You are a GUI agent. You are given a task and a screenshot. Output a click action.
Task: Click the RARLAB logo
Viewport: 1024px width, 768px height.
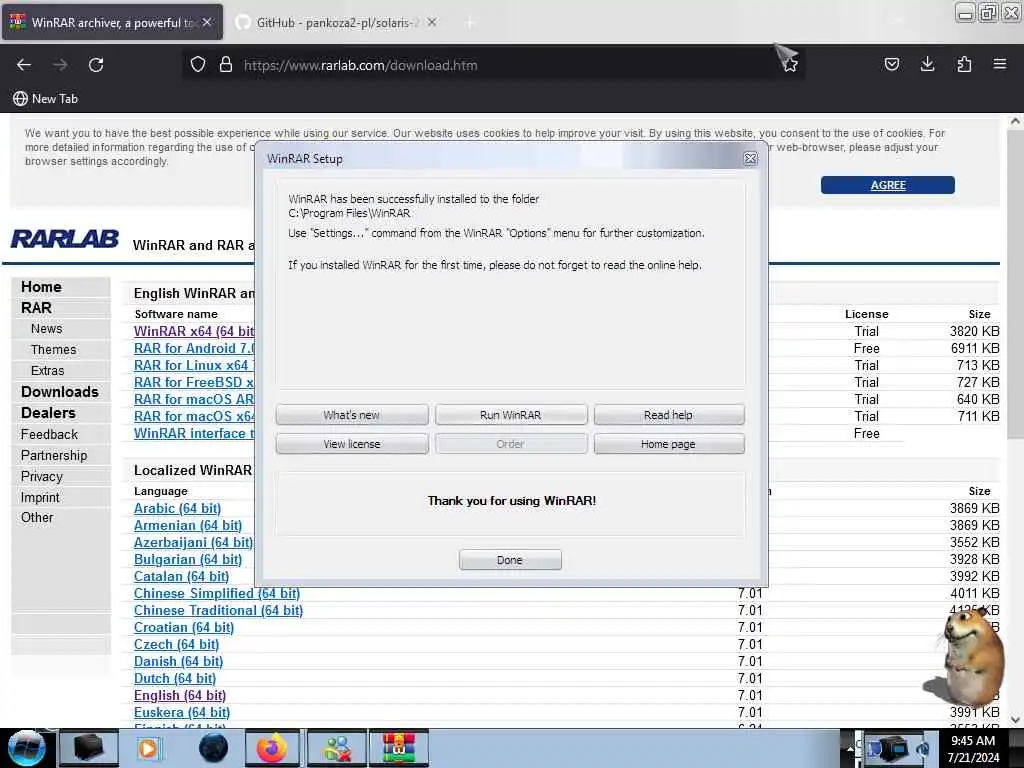tap(65, 239)
